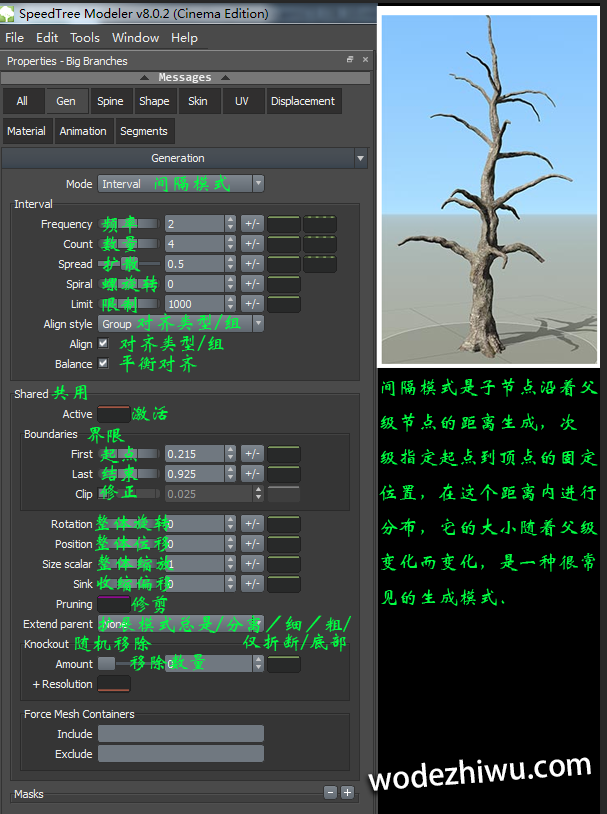
Task: Click the +/- variance button for Rotation
Action: click(252, 524)
